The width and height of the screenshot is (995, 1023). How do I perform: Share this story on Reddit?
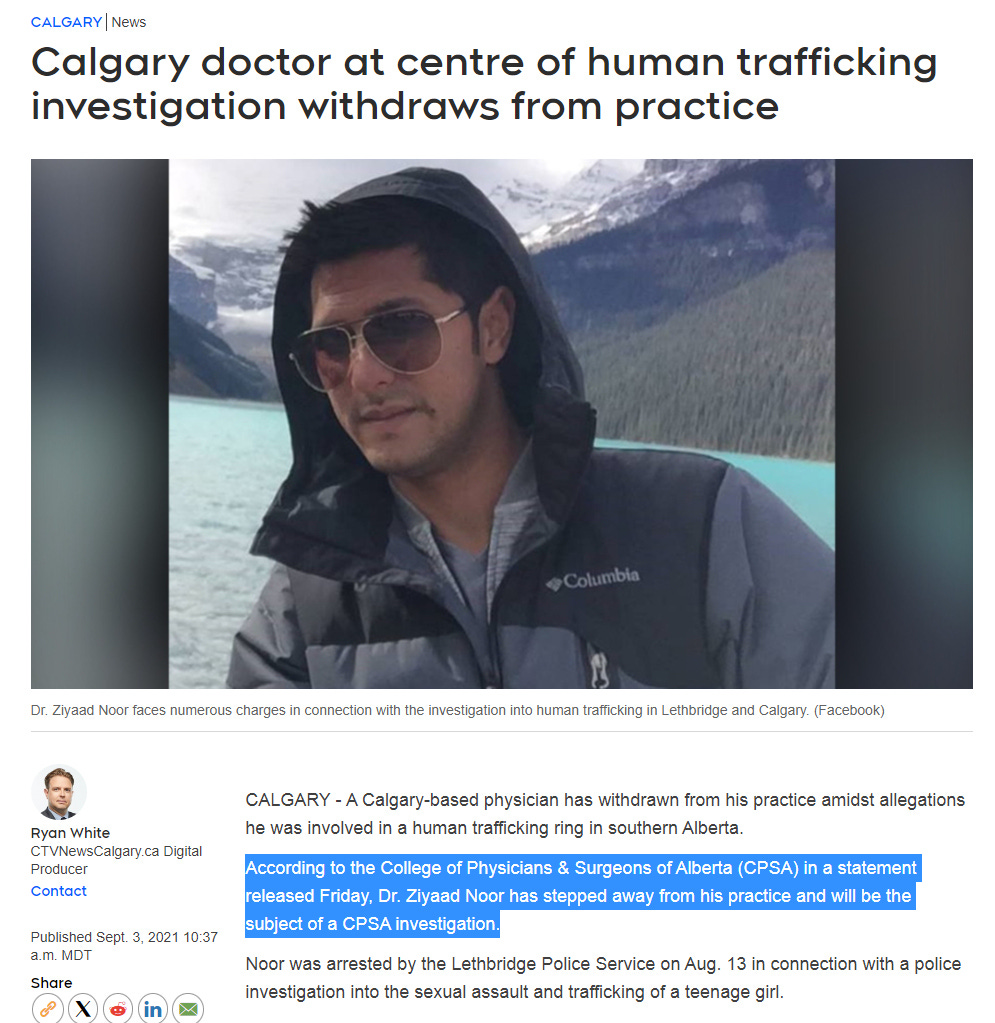point(118,1009)
